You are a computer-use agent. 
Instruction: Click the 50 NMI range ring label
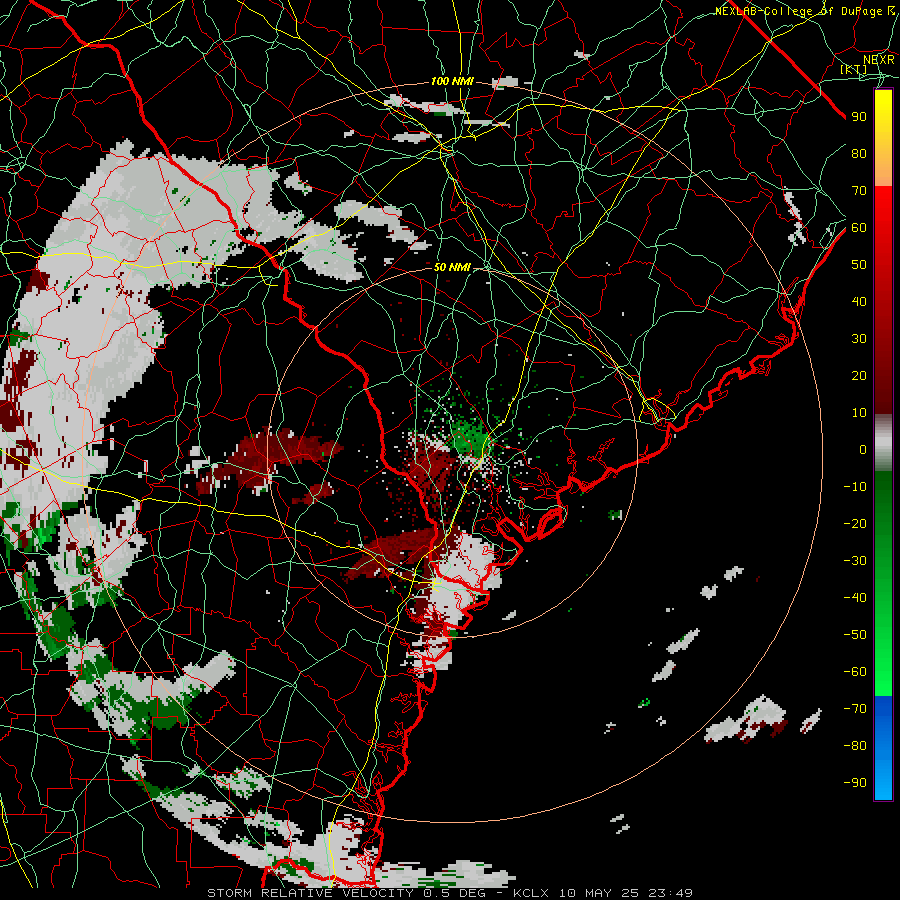(452, 267)
